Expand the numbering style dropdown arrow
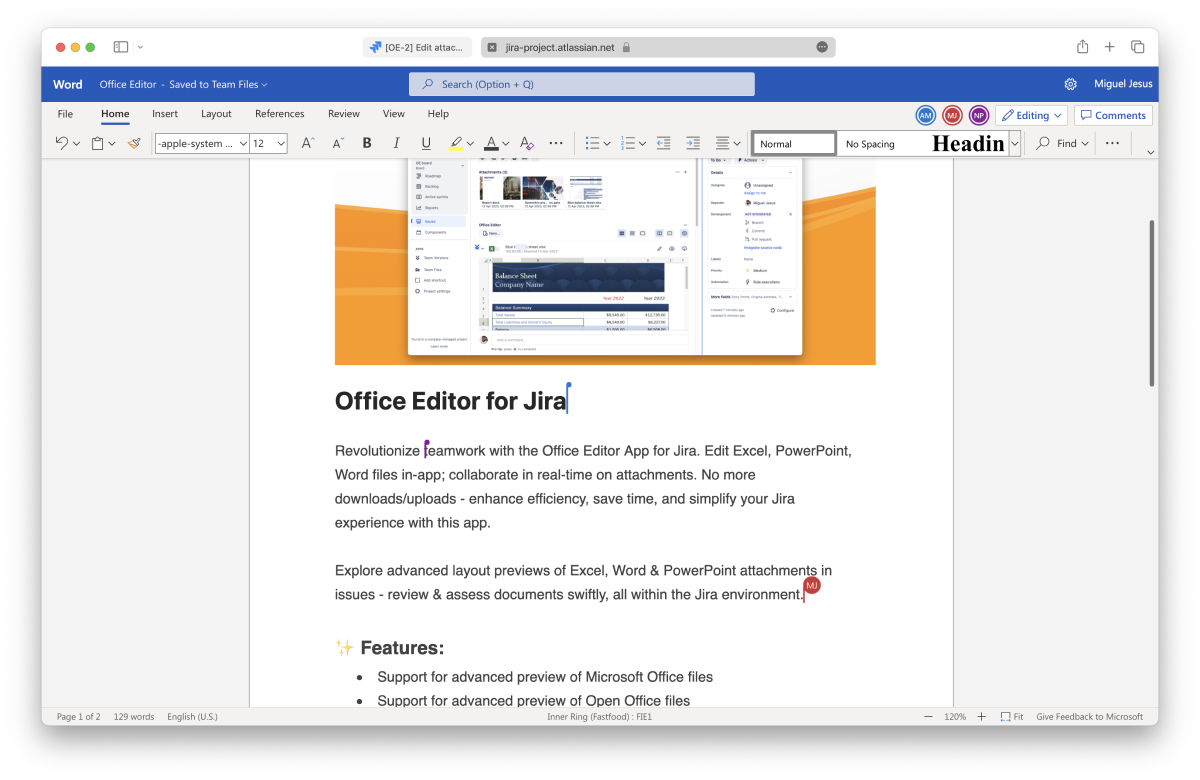 click(x=642, y=144)
